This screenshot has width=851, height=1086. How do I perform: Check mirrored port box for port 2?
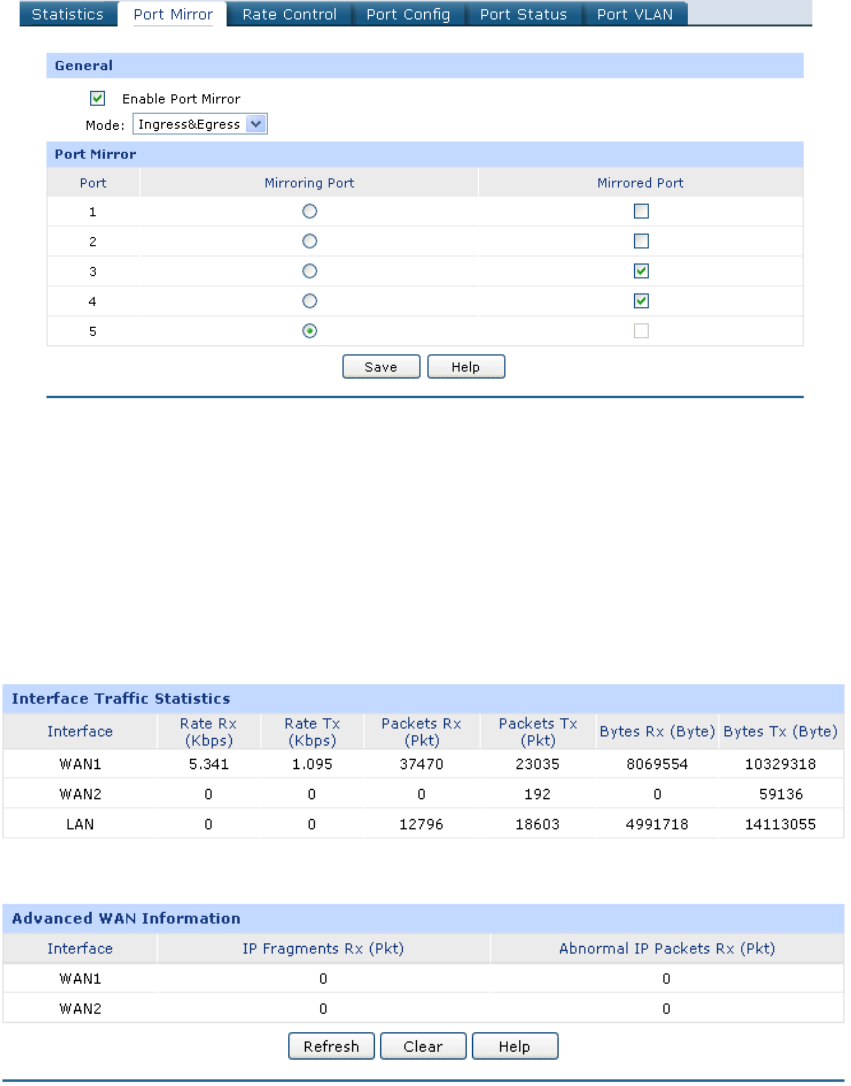coord(641,241)
